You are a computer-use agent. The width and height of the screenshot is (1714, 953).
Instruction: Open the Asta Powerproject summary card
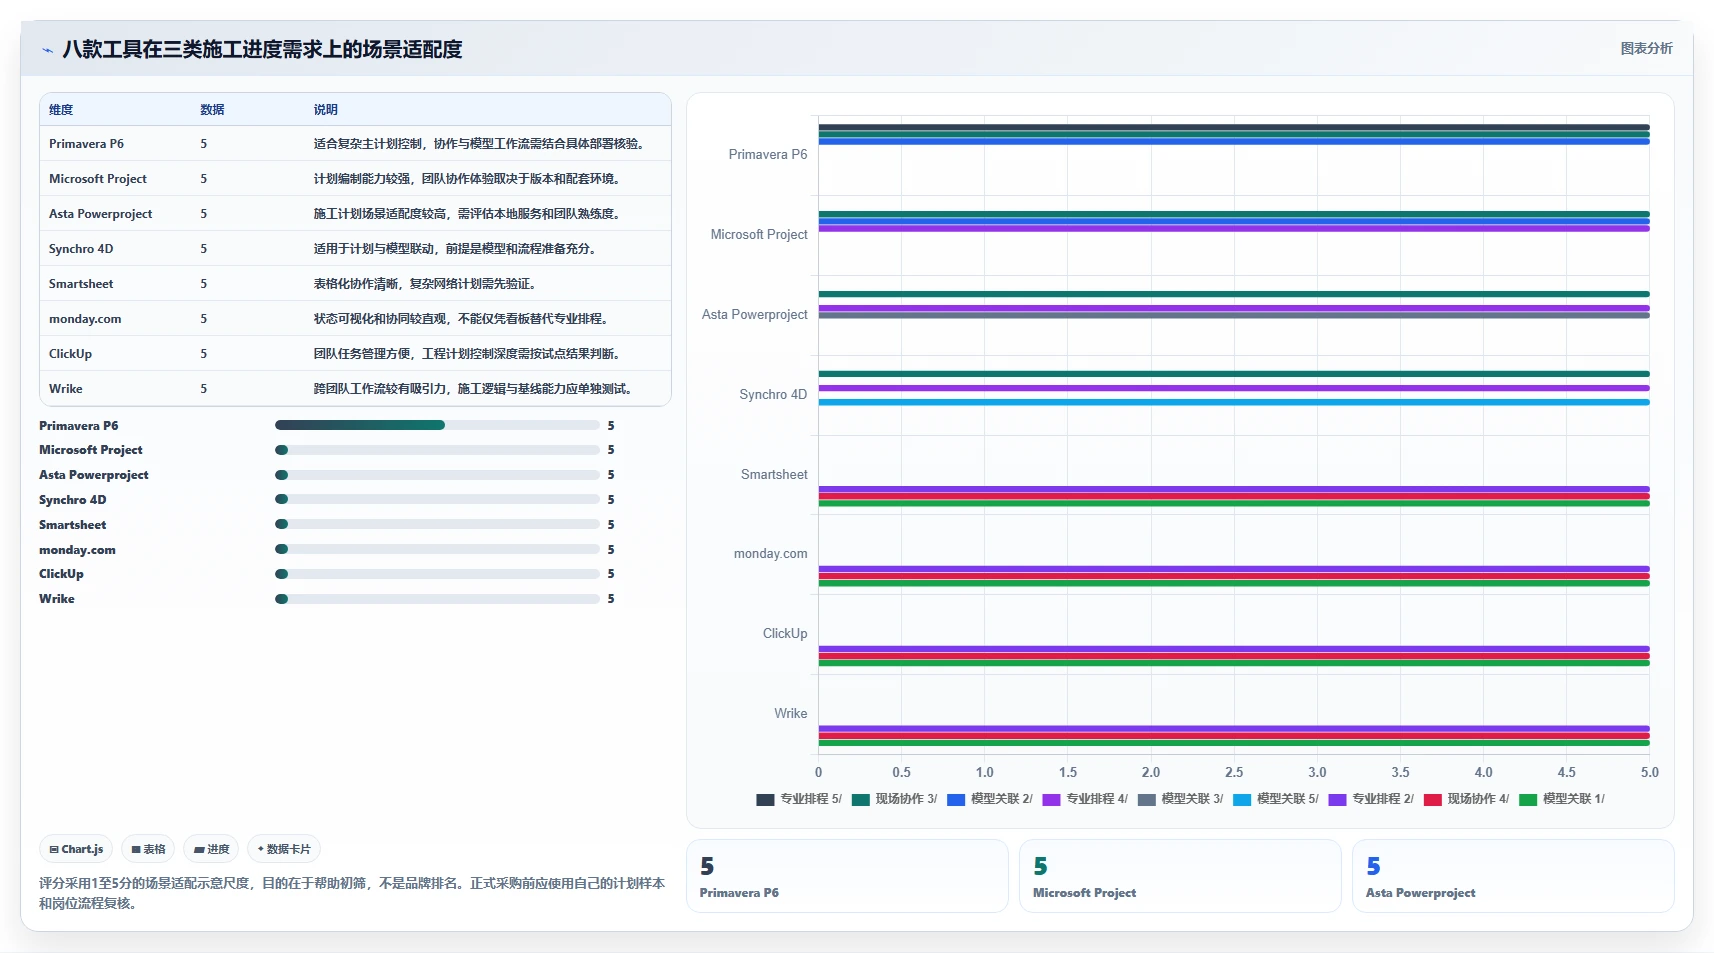click(1513, 876)
